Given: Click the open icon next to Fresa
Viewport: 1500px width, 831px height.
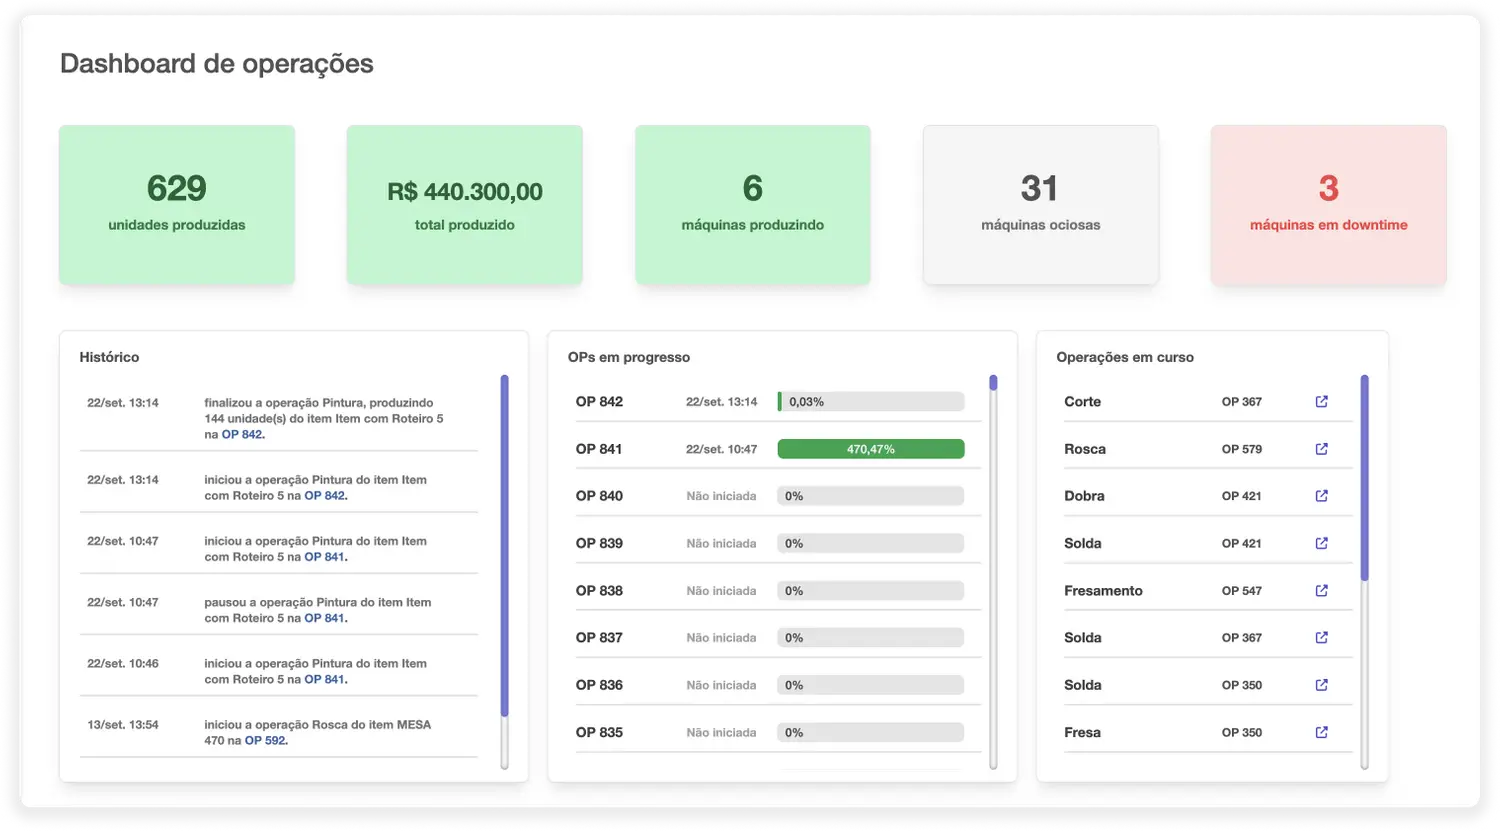Looking at the screenshot, I should coord(1321,732).
